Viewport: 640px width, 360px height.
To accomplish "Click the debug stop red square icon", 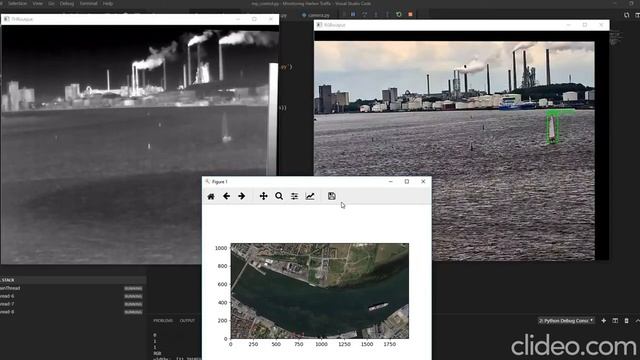I will (x=410, y=14).
